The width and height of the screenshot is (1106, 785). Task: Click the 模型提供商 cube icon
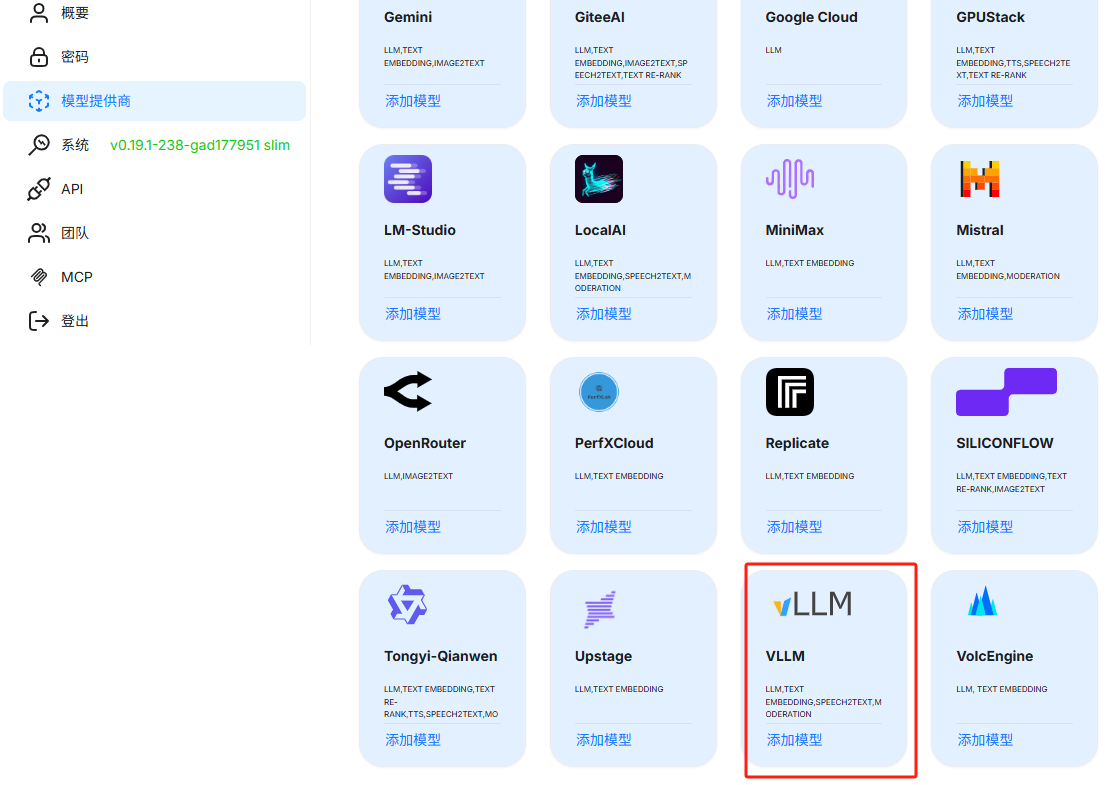click(x=39, y=101)
